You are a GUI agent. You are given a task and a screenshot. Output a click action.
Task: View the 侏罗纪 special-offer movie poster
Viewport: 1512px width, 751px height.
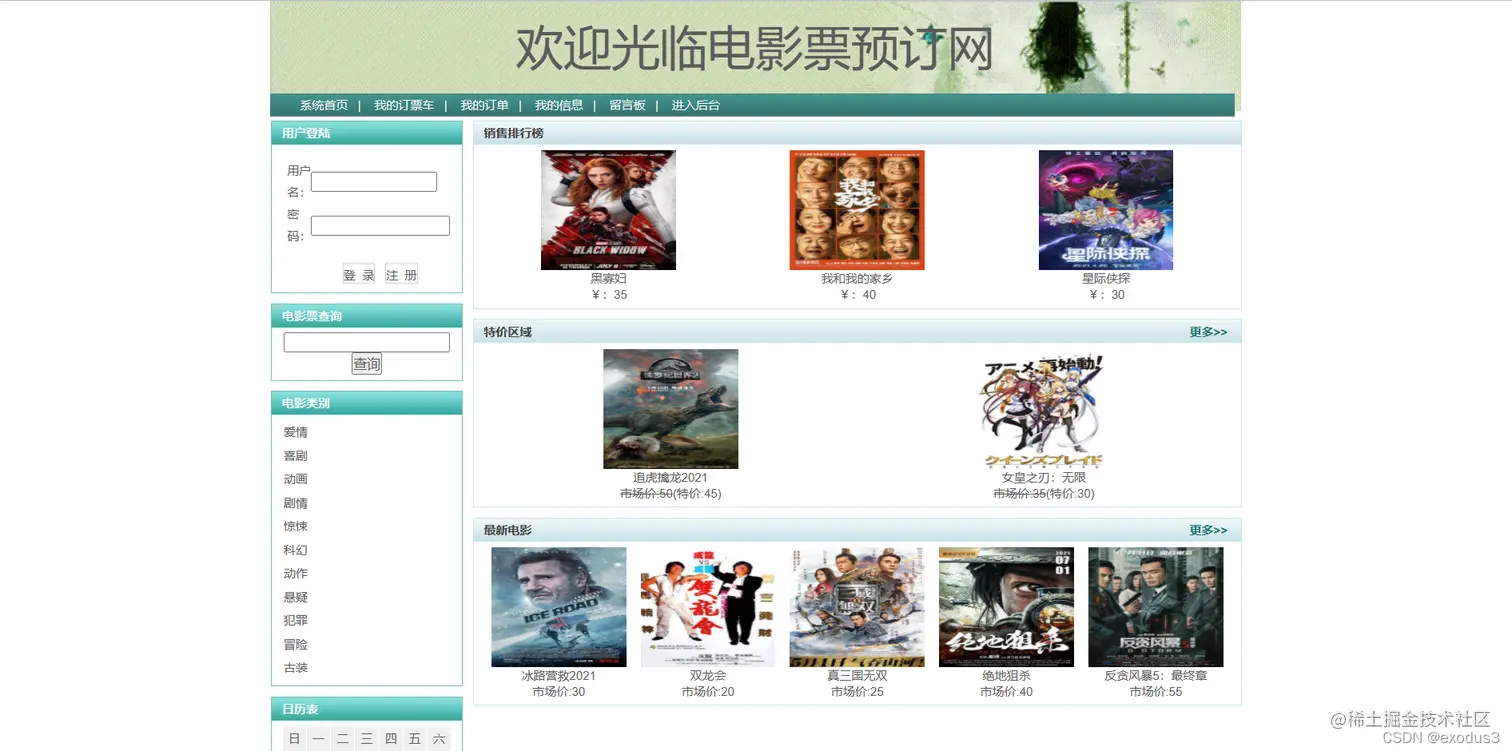670,408
